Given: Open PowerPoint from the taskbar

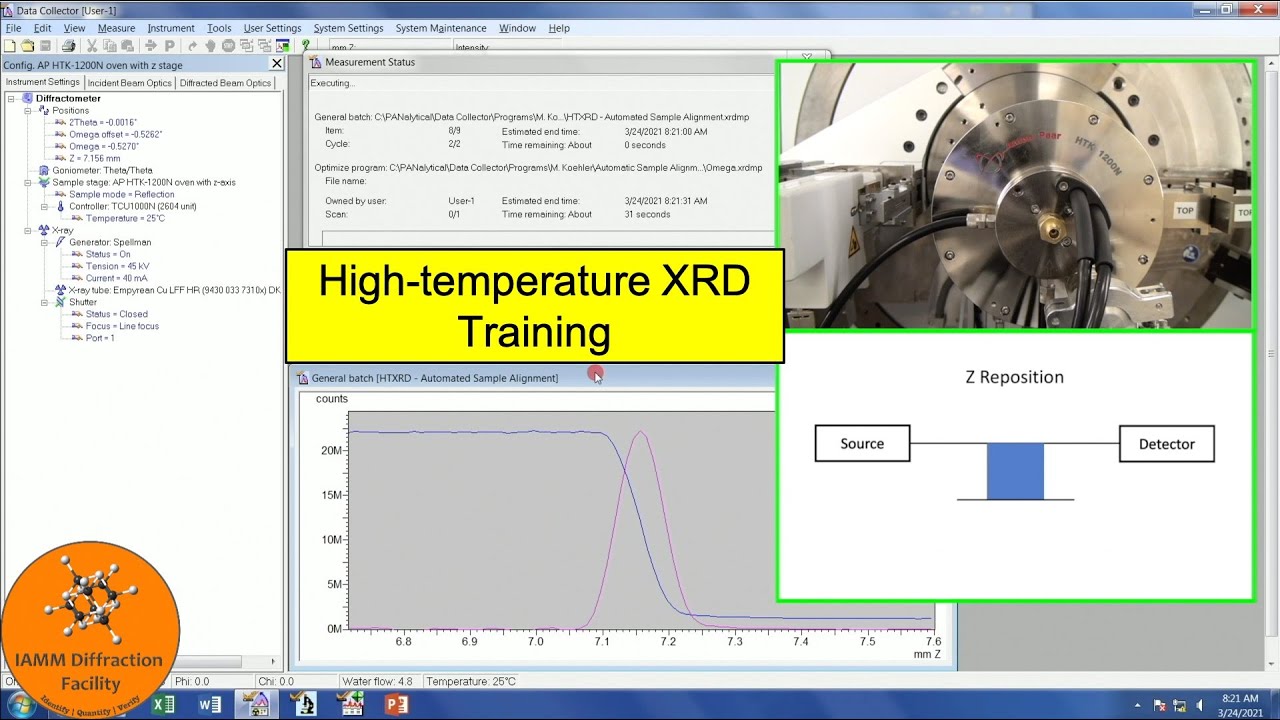Looking at the screenshot, I should click(x=397, y=704).
